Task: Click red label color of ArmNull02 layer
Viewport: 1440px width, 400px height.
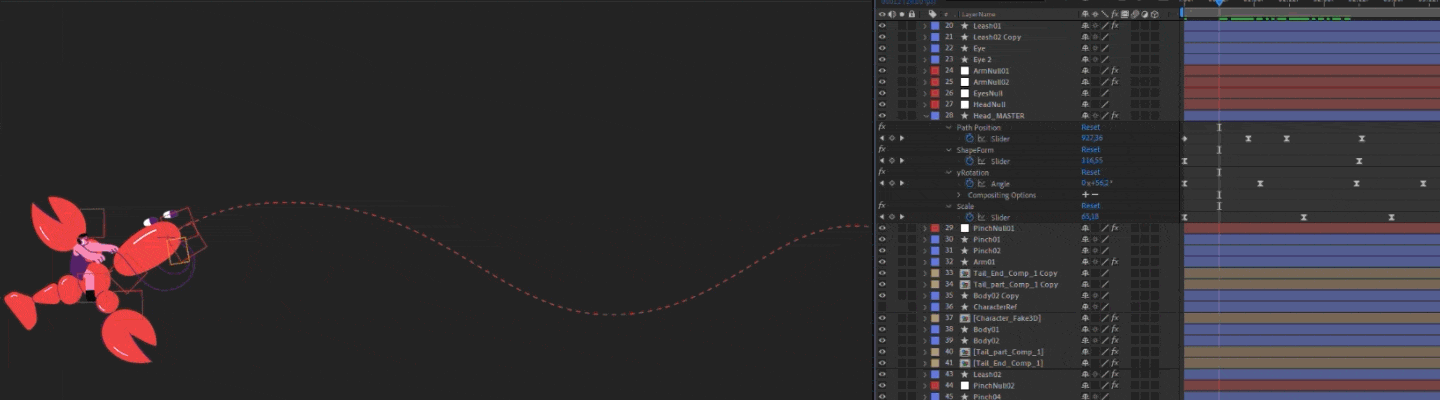Action: tap(935, 82)
